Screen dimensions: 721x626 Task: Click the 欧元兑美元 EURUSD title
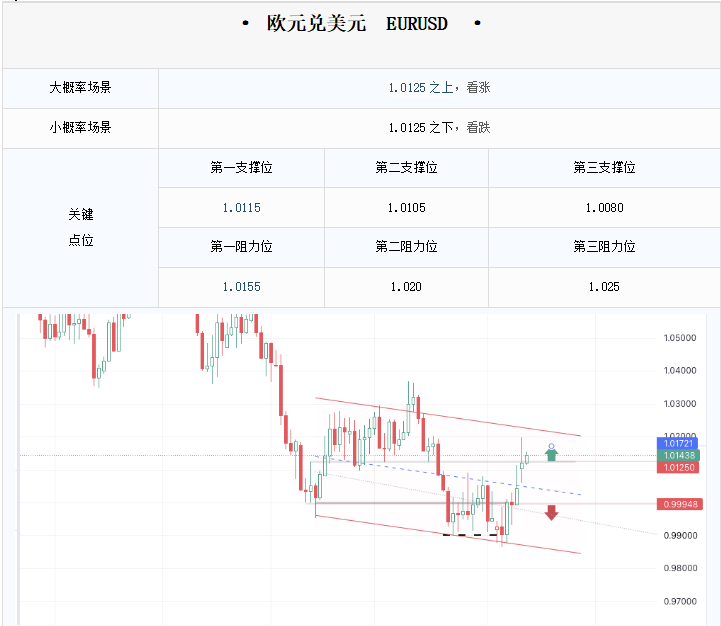pyautogui.click(x=357, y=23)
